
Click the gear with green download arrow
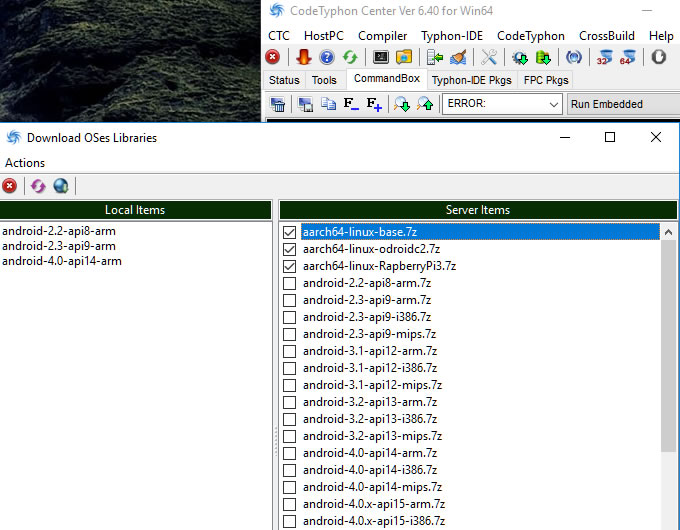[520, 57]
